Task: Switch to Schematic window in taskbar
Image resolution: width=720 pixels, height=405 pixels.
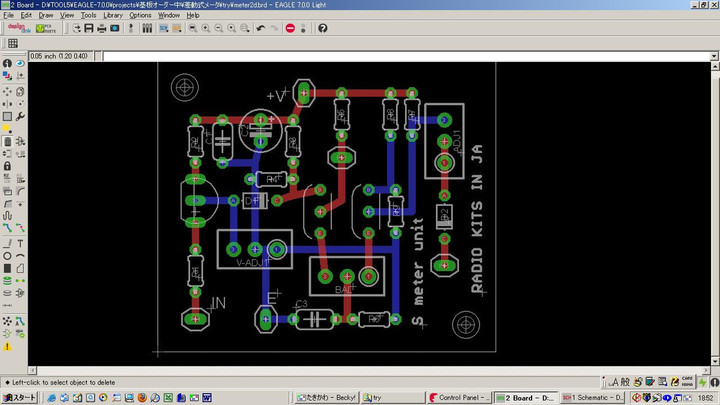Action: [x=593, y=397]
